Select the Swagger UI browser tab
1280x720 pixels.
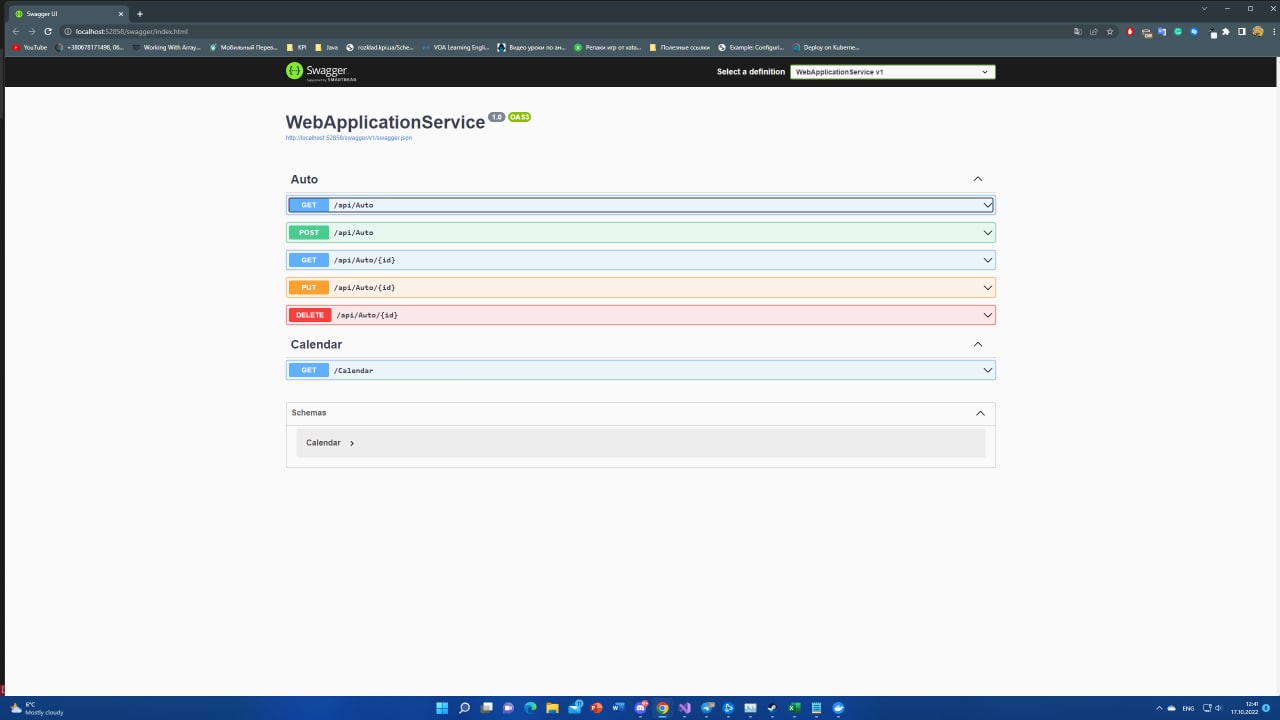(60, 13)
